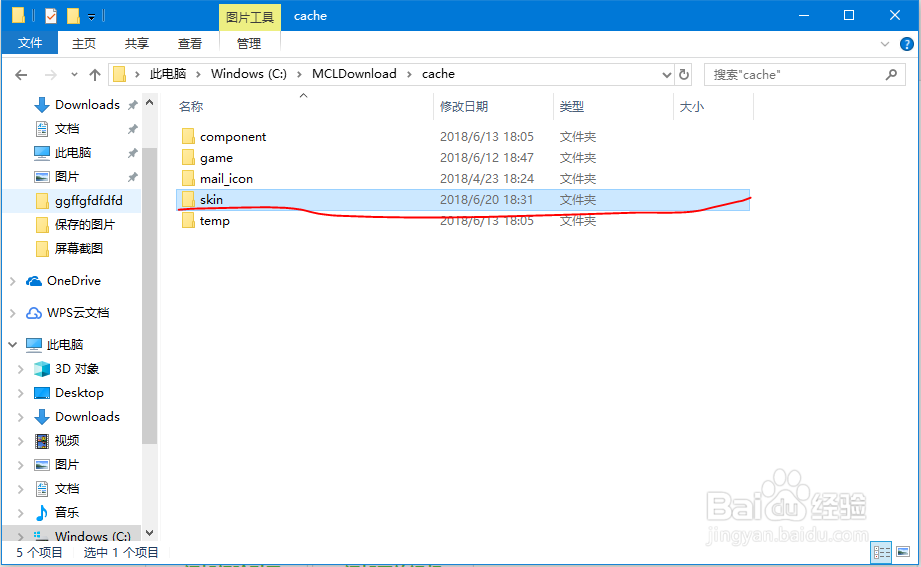Click the magnifier search icon
Image resolution: width=921 pixels, height=567 pixels.
(x=892, y=75)
